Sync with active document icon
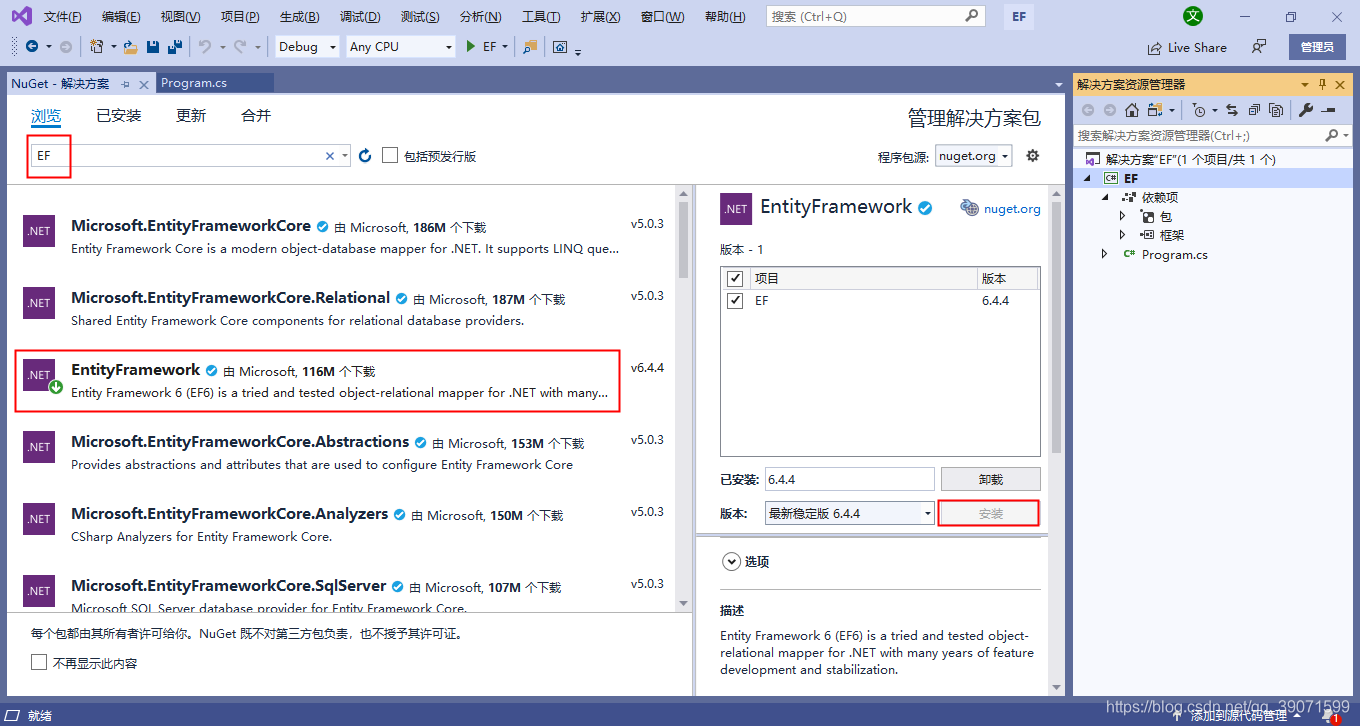 tap(1232, 110)
